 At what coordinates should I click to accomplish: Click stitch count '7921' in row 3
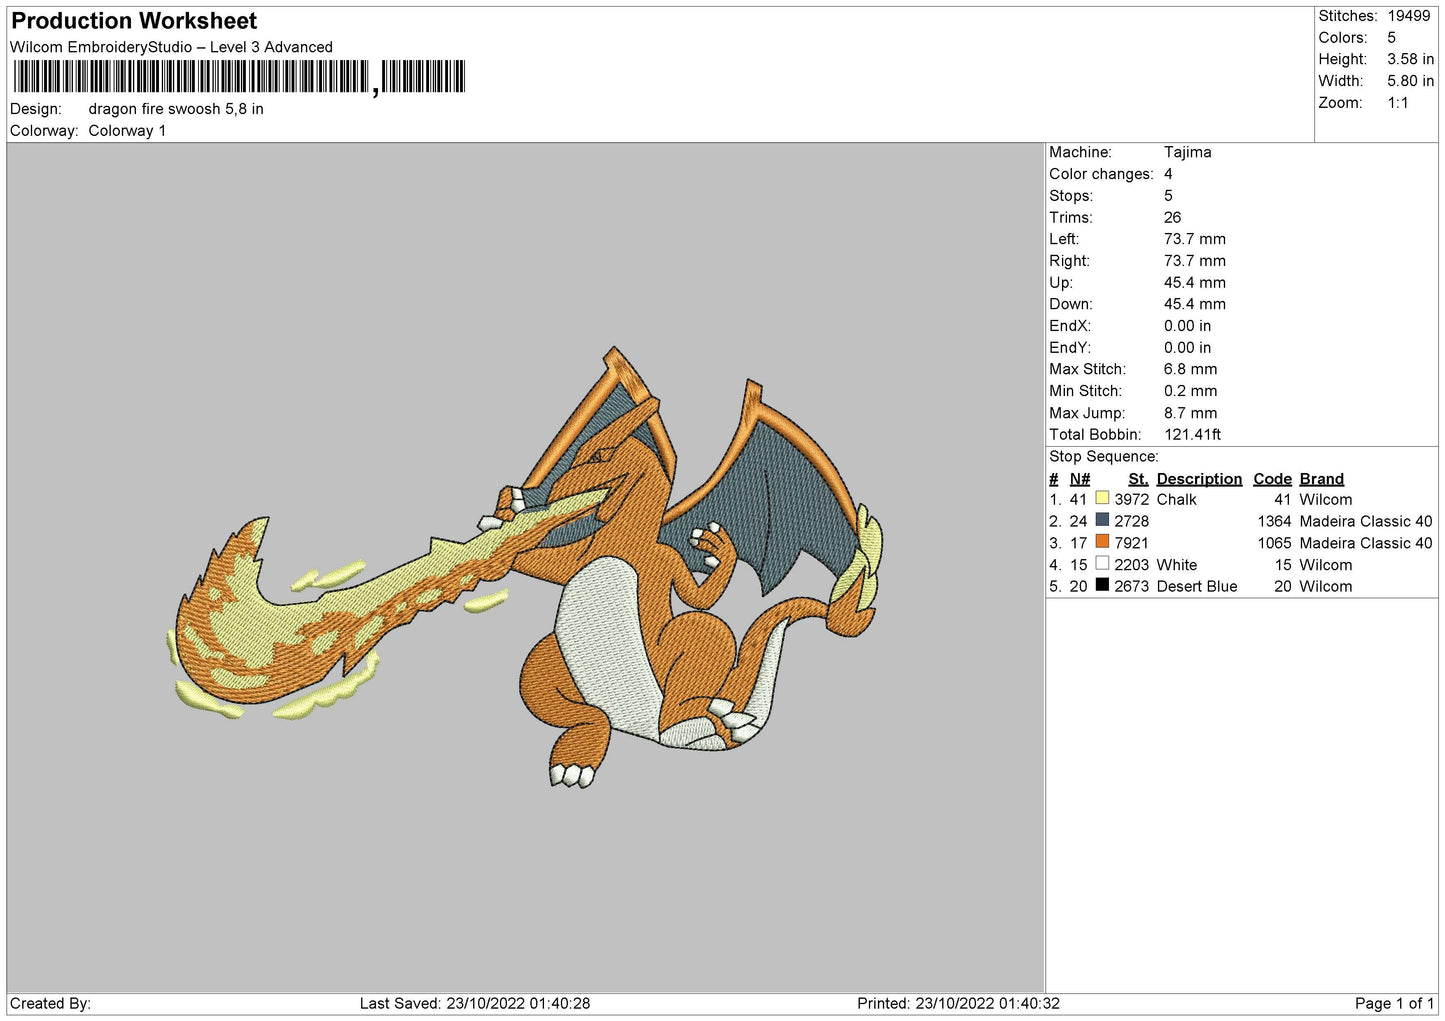pyautogui.click(x=1131, y=543)
